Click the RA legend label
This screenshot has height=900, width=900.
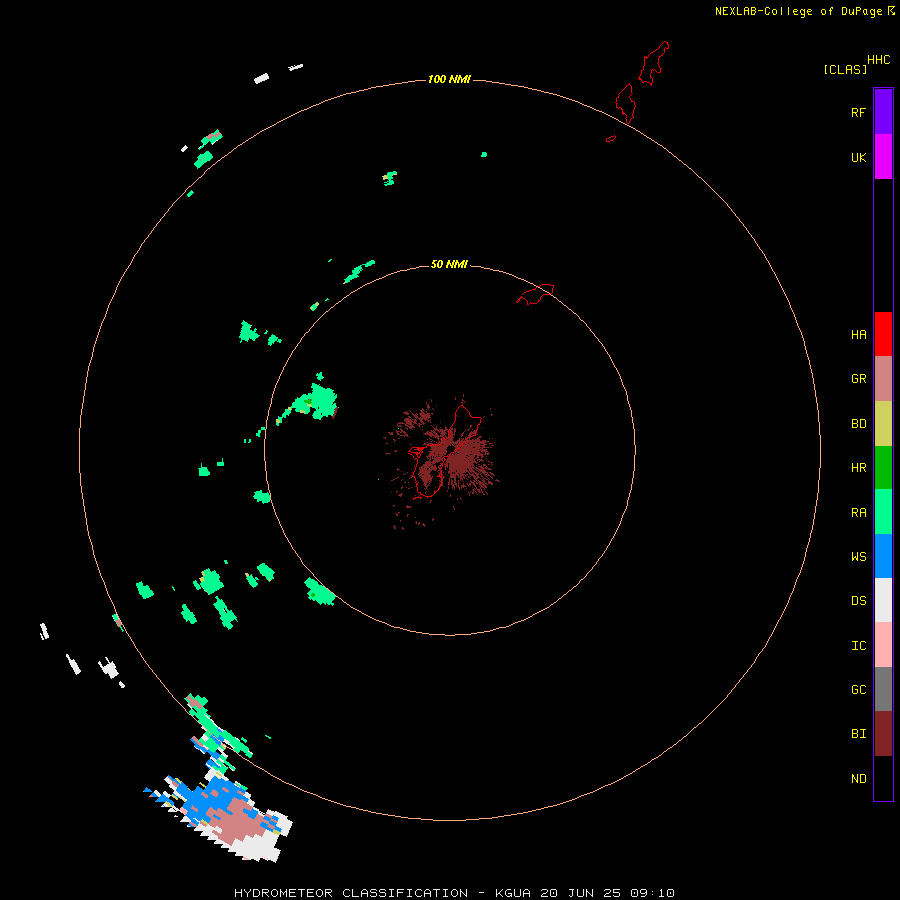[x=858, y=512]
